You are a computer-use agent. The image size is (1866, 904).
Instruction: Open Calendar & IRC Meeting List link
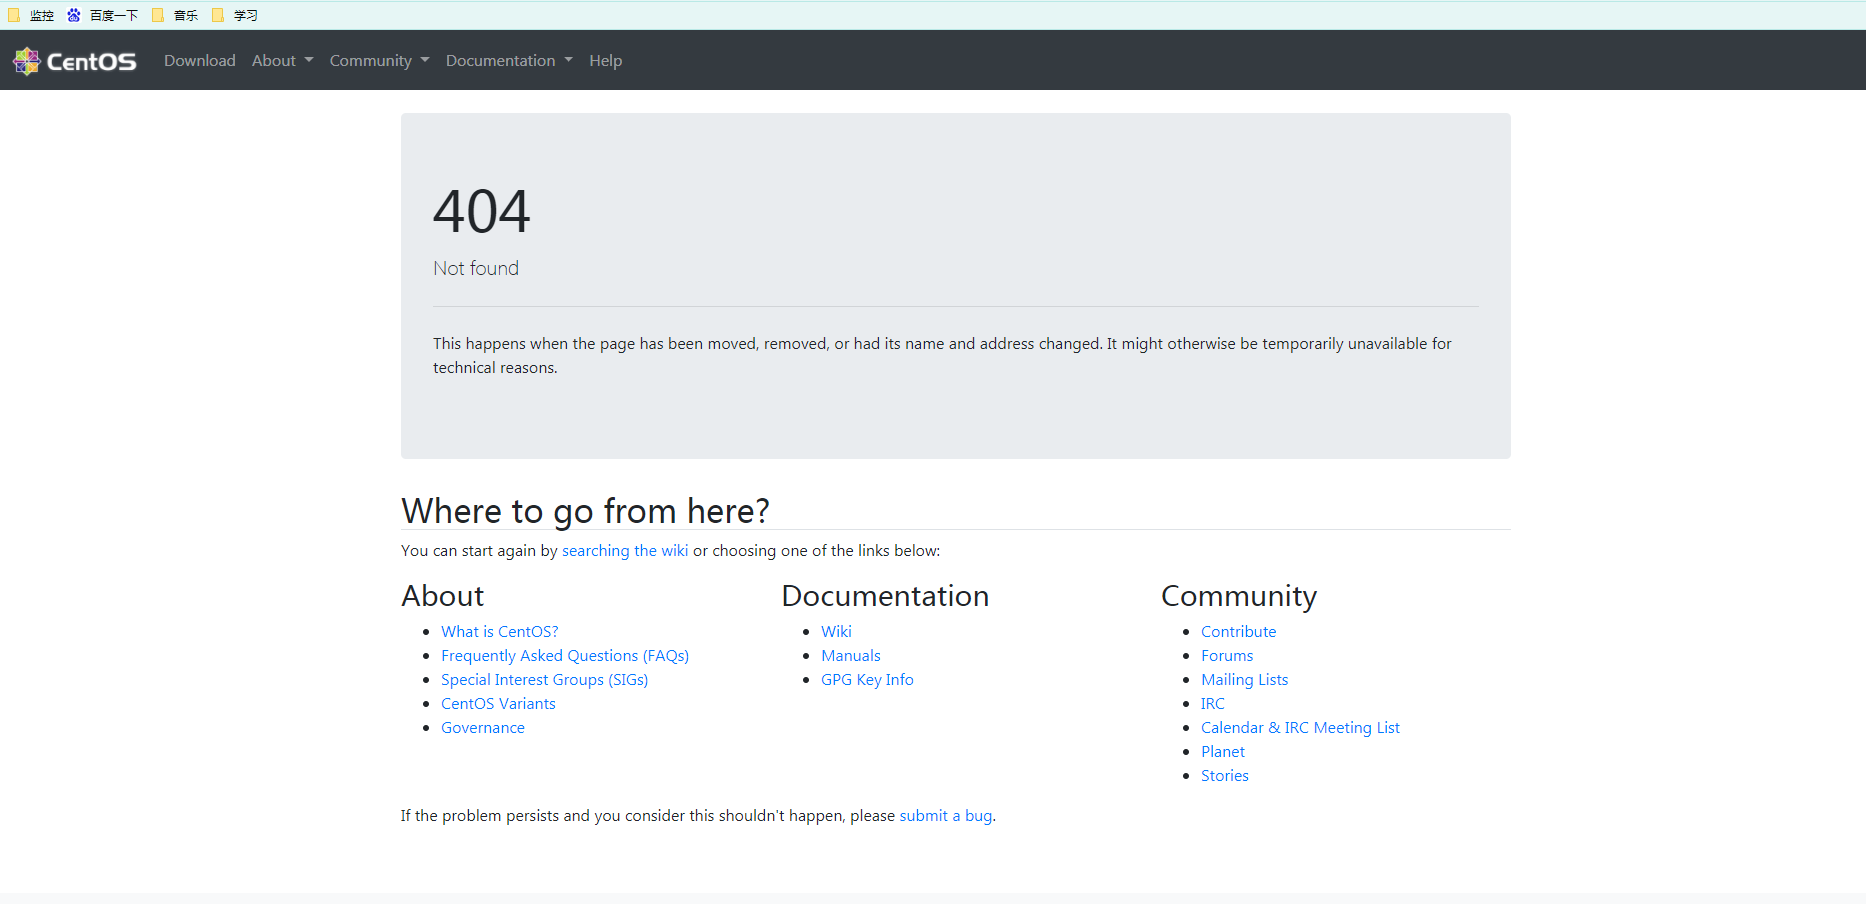point(1300,728)
